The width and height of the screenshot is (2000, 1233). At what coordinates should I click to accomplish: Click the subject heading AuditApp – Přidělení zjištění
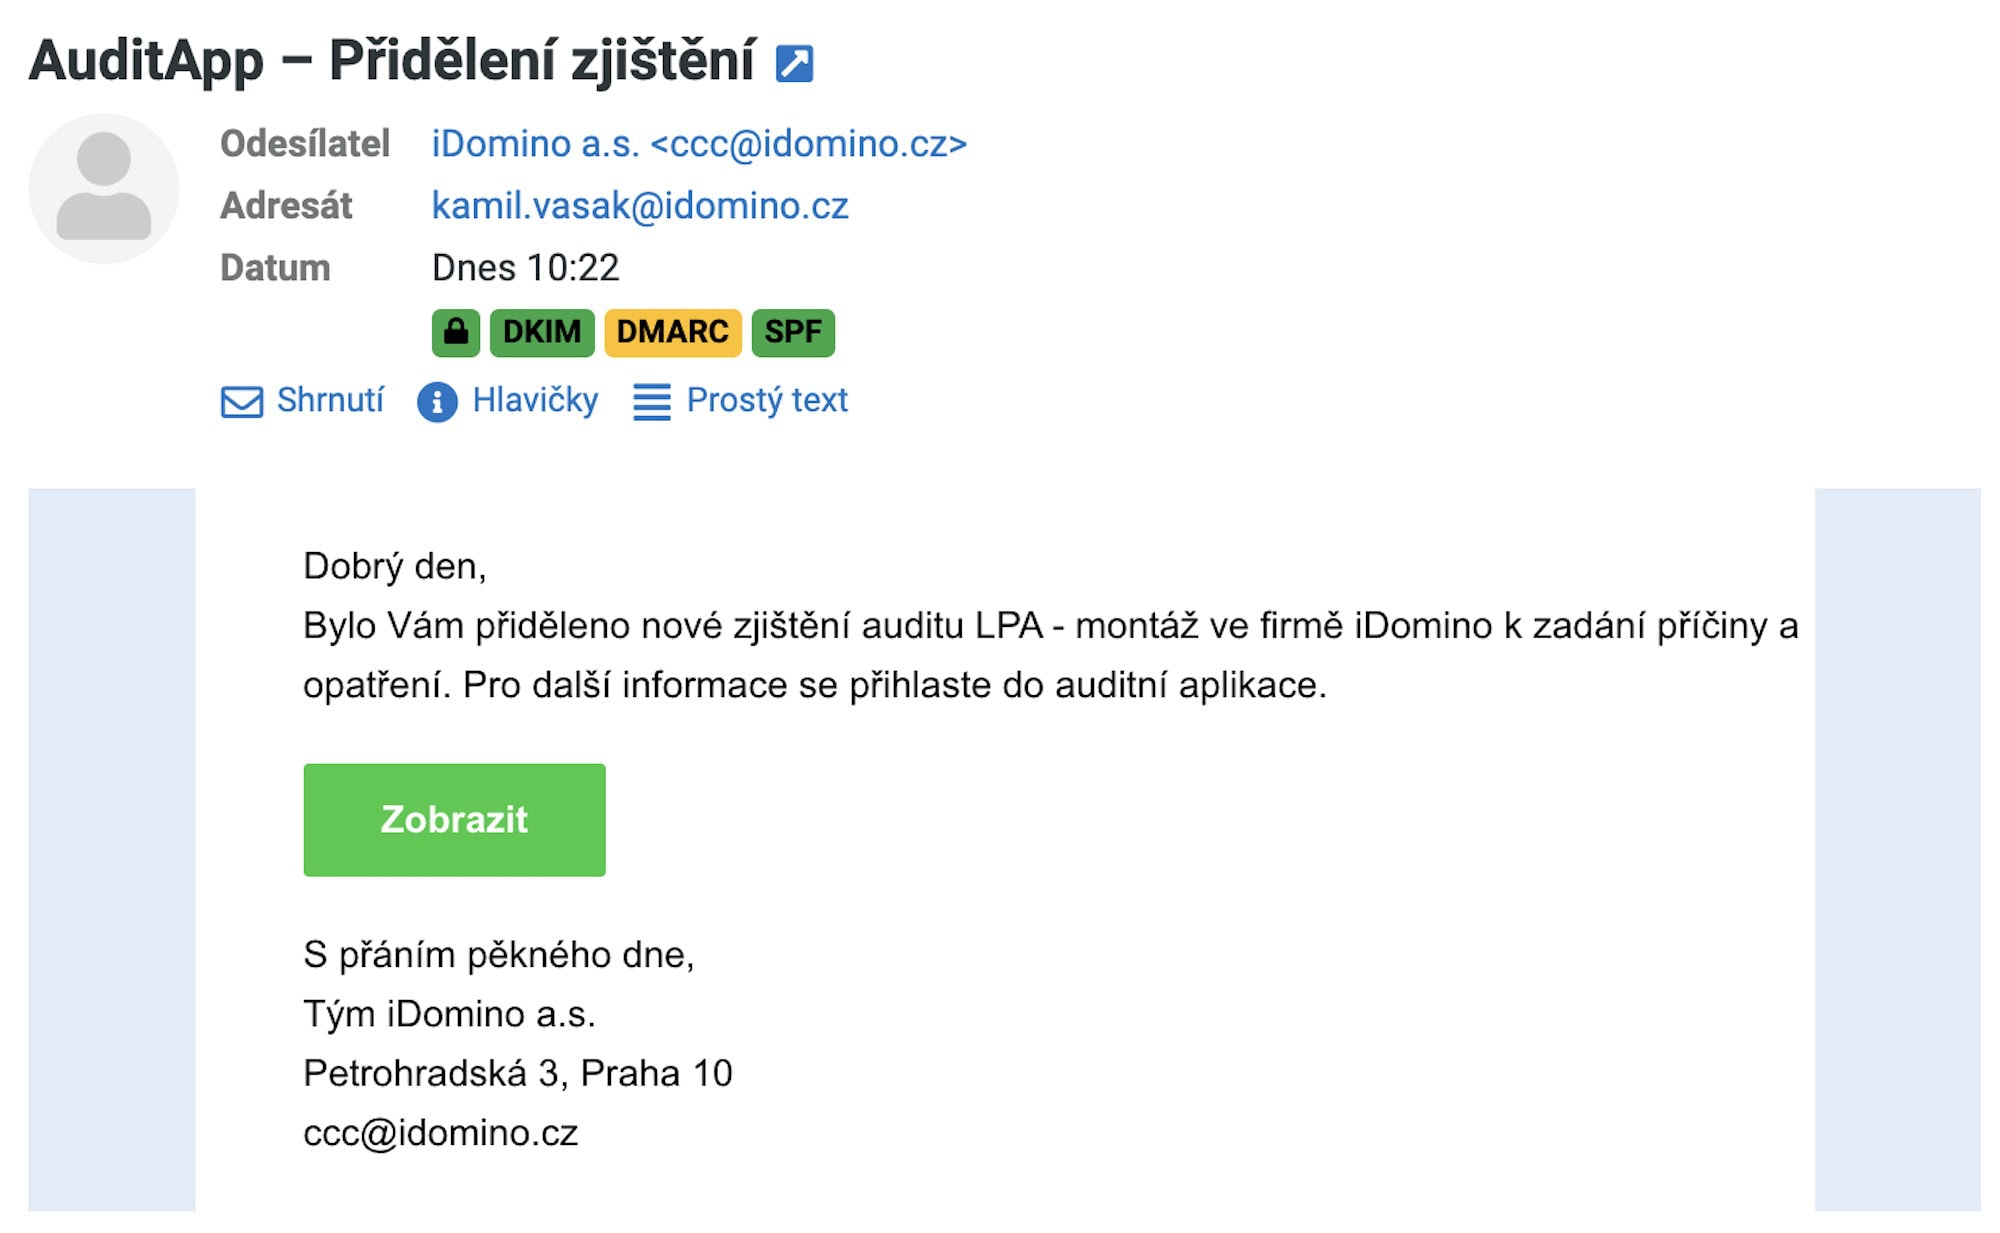point(392,60)
